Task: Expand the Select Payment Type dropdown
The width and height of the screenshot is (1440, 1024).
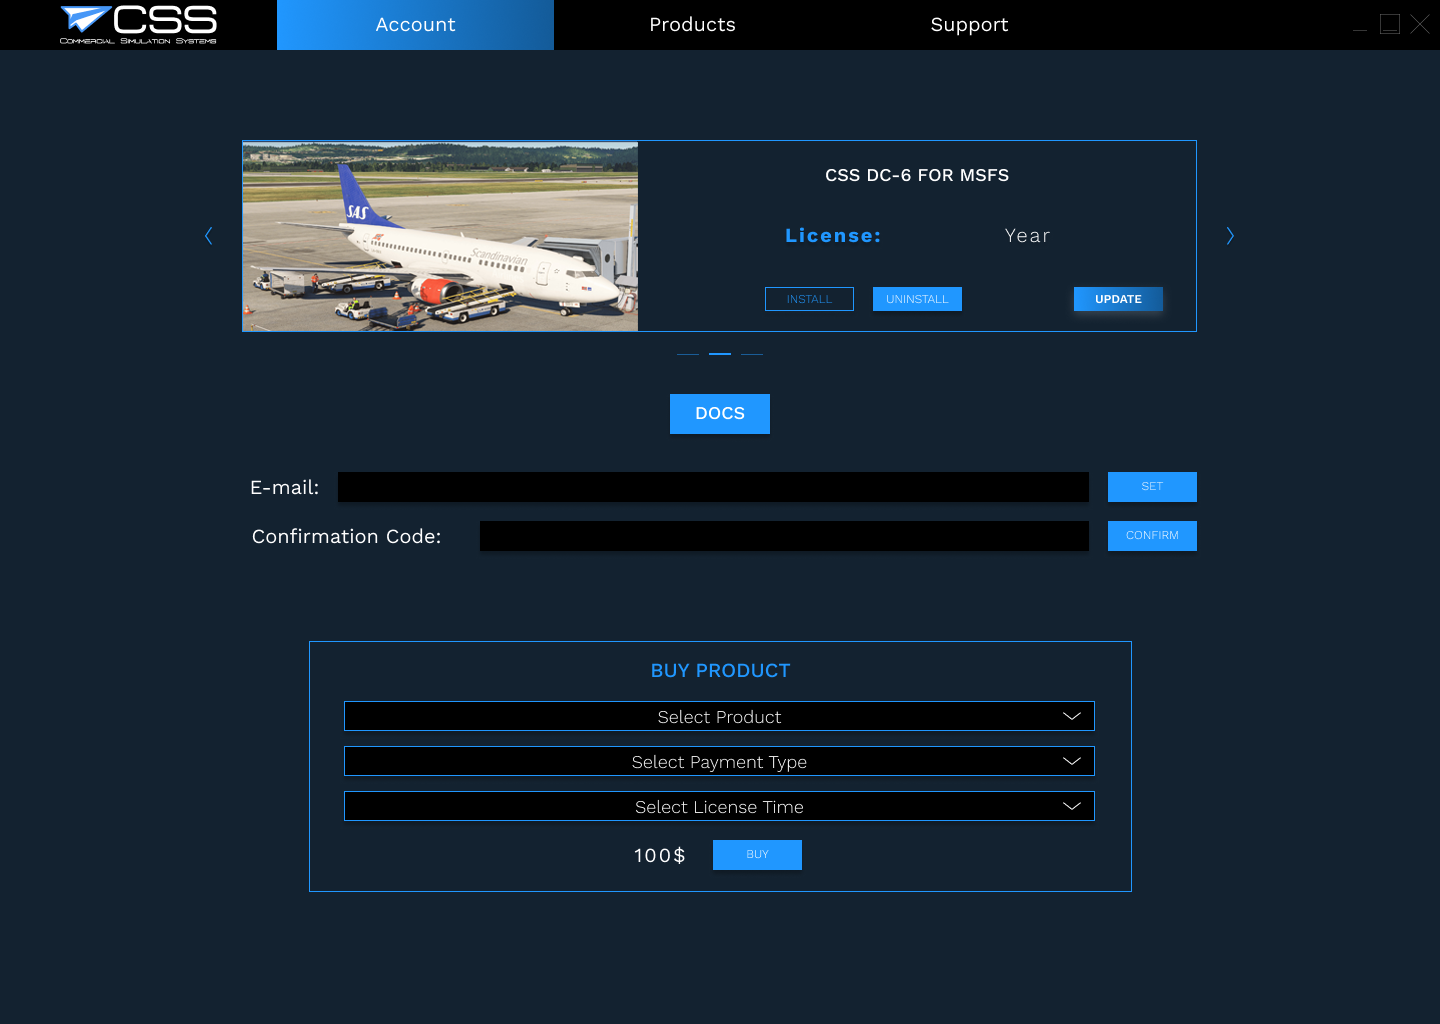Action: pos(719,761)
